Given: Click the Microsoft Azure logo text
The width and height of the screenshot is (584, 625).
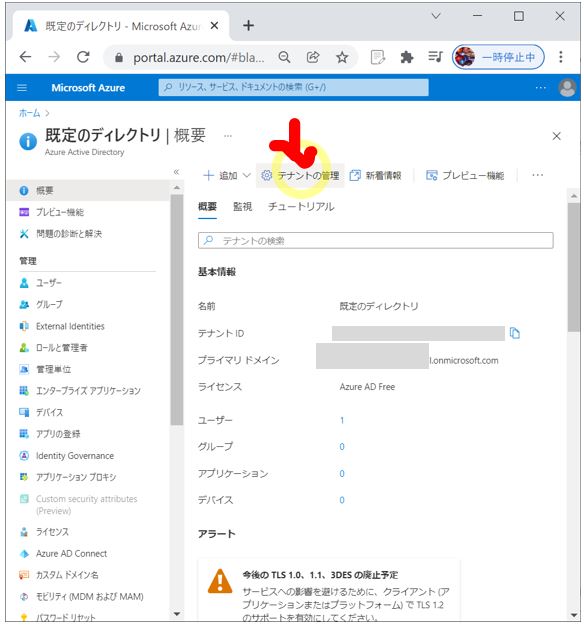Looking at the screenshot, I should (88, 88).
